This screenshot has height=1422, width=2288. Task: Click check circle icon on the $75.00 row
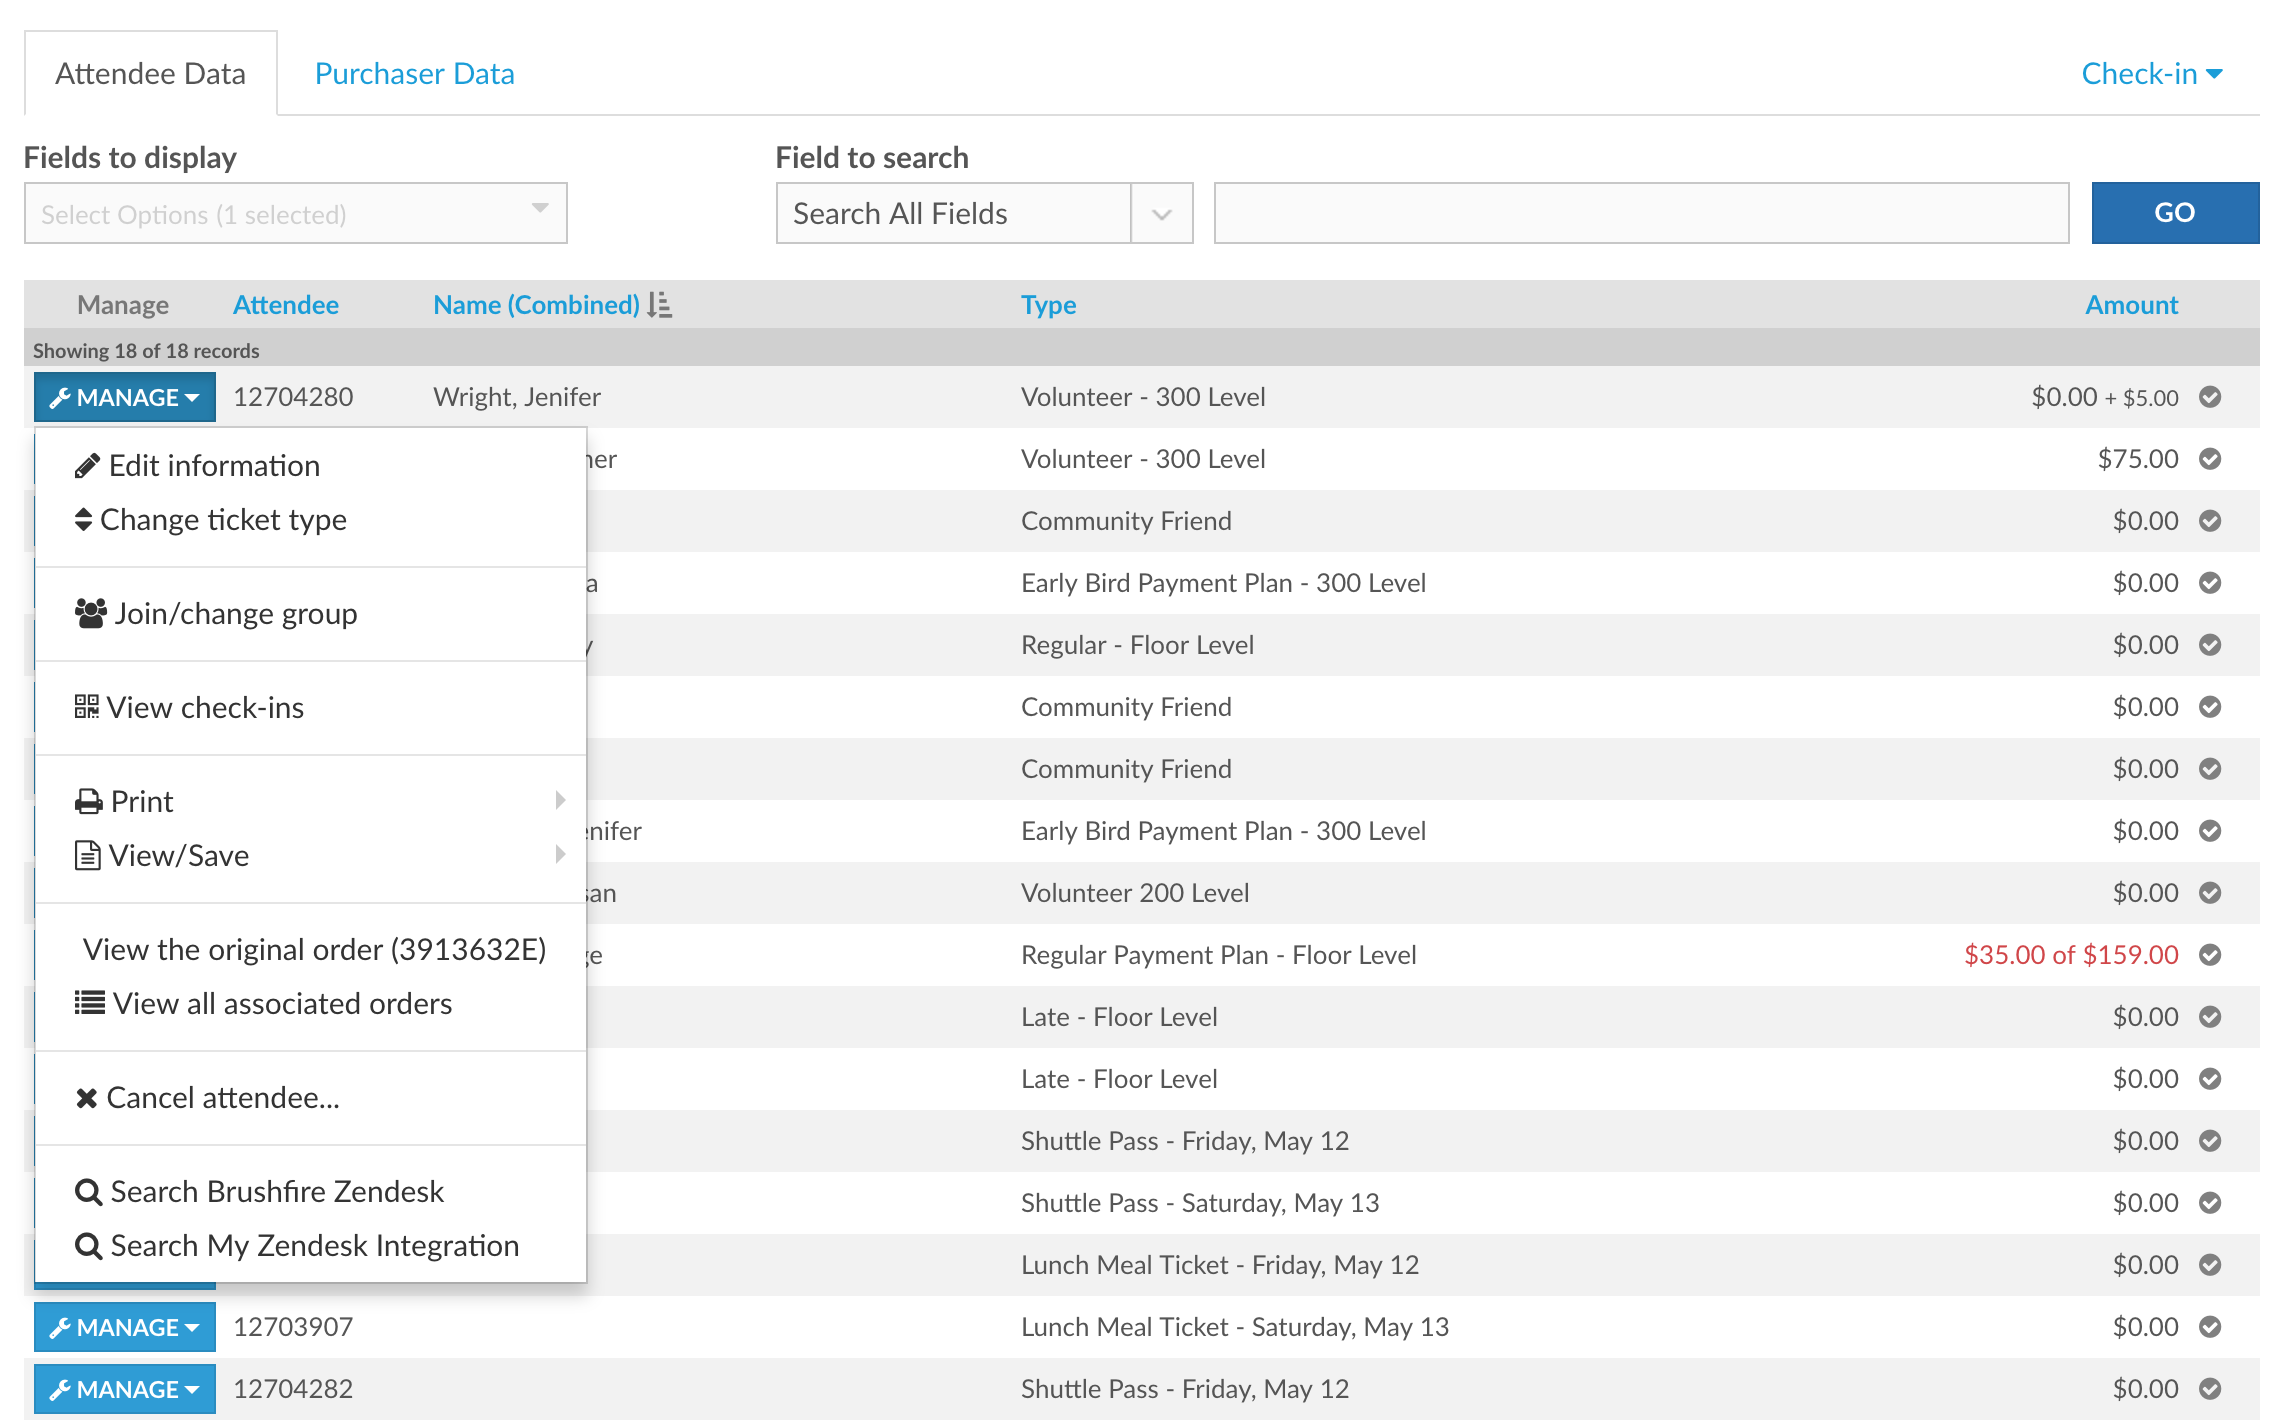tap(2210, 459)
